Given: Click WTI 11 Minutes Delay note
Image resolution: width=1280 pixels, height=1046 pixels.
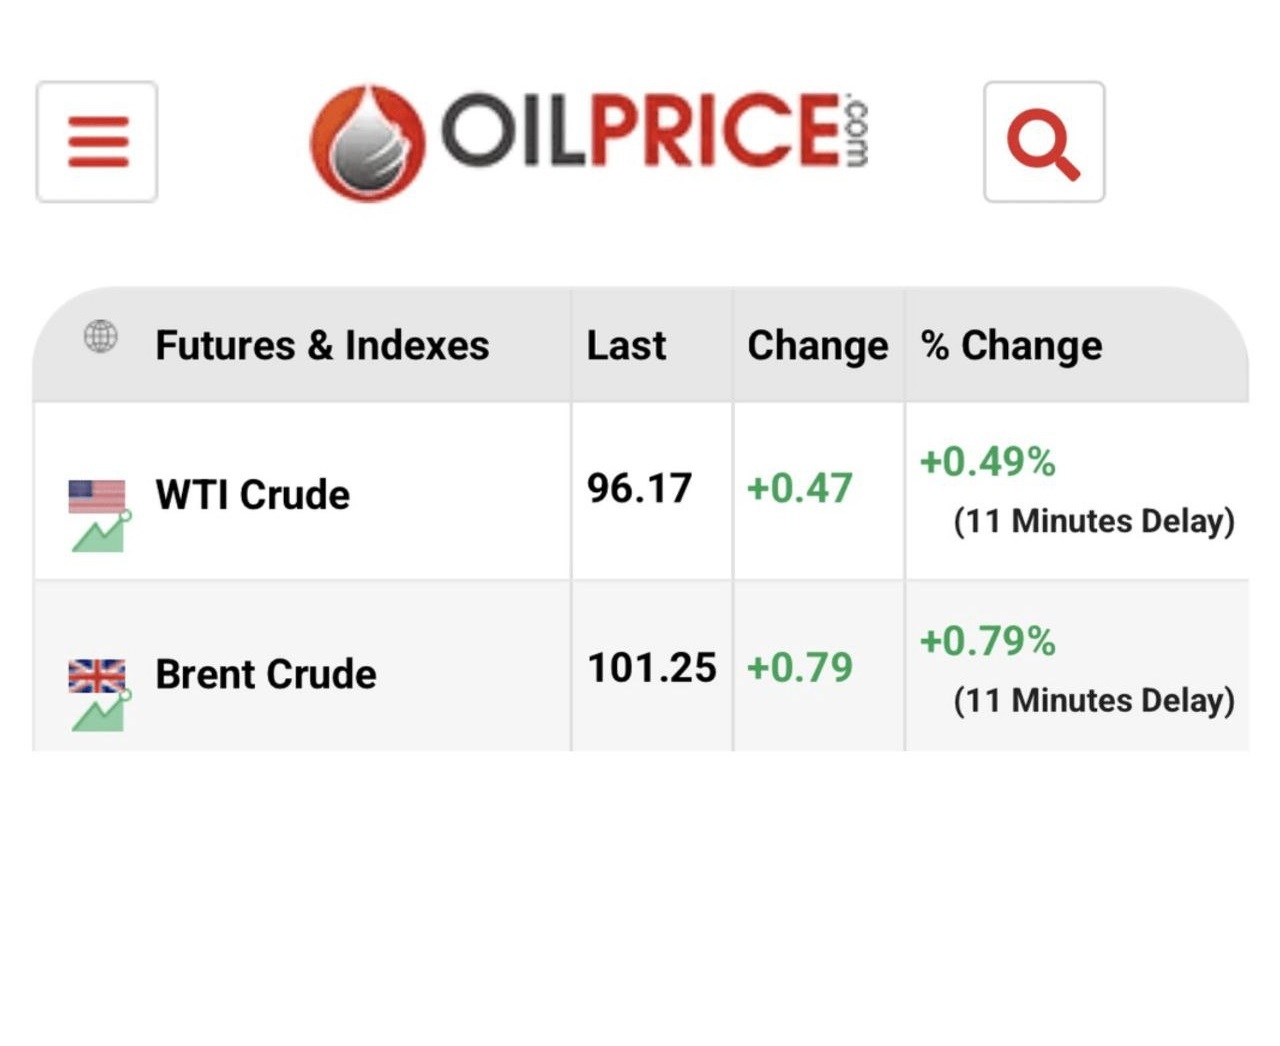Looking at the screenshot, I should pyautogui.click(x=1094, y=521).
